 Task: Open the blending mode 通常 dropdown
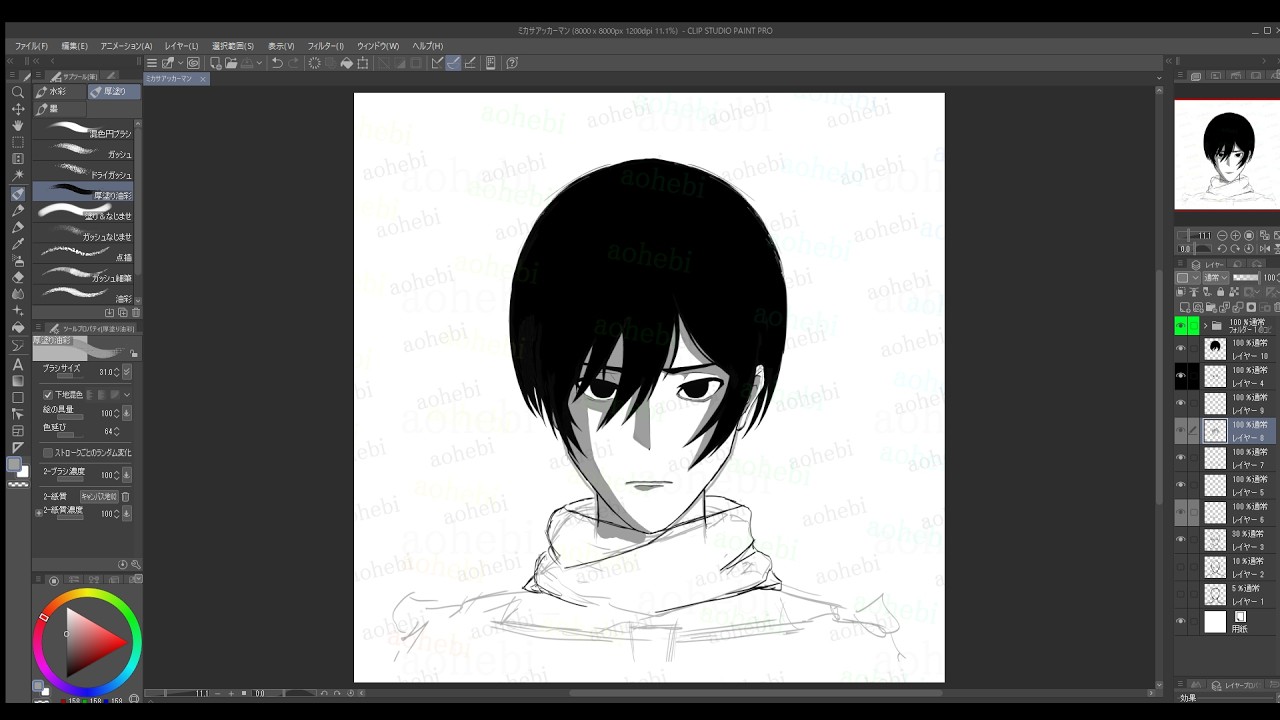(x=1214, y=278)
